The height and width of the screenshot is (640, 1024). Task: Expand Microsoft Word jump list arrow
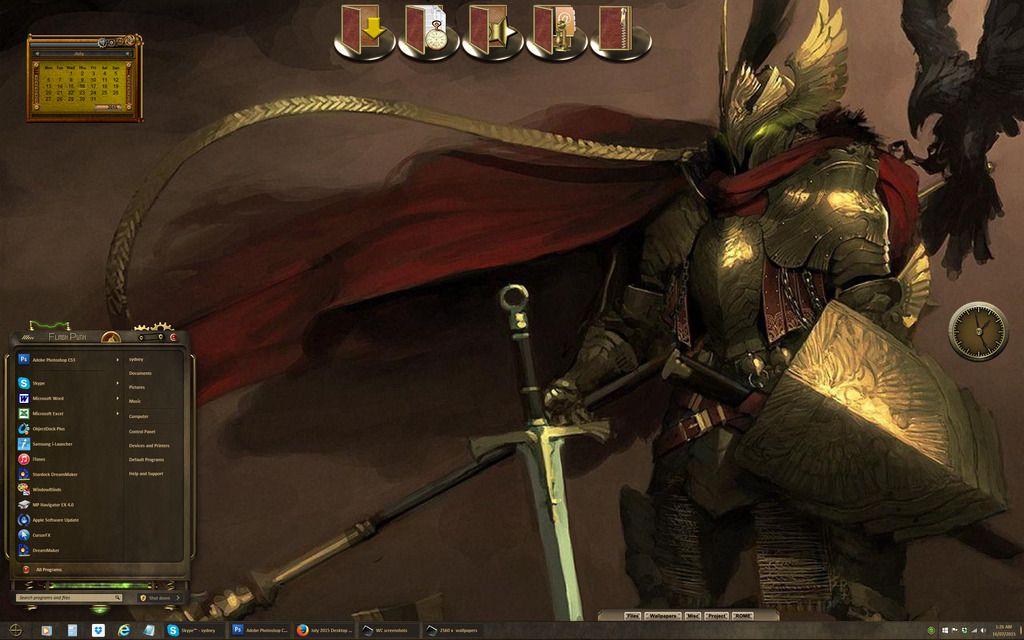(x=118, y=398)
